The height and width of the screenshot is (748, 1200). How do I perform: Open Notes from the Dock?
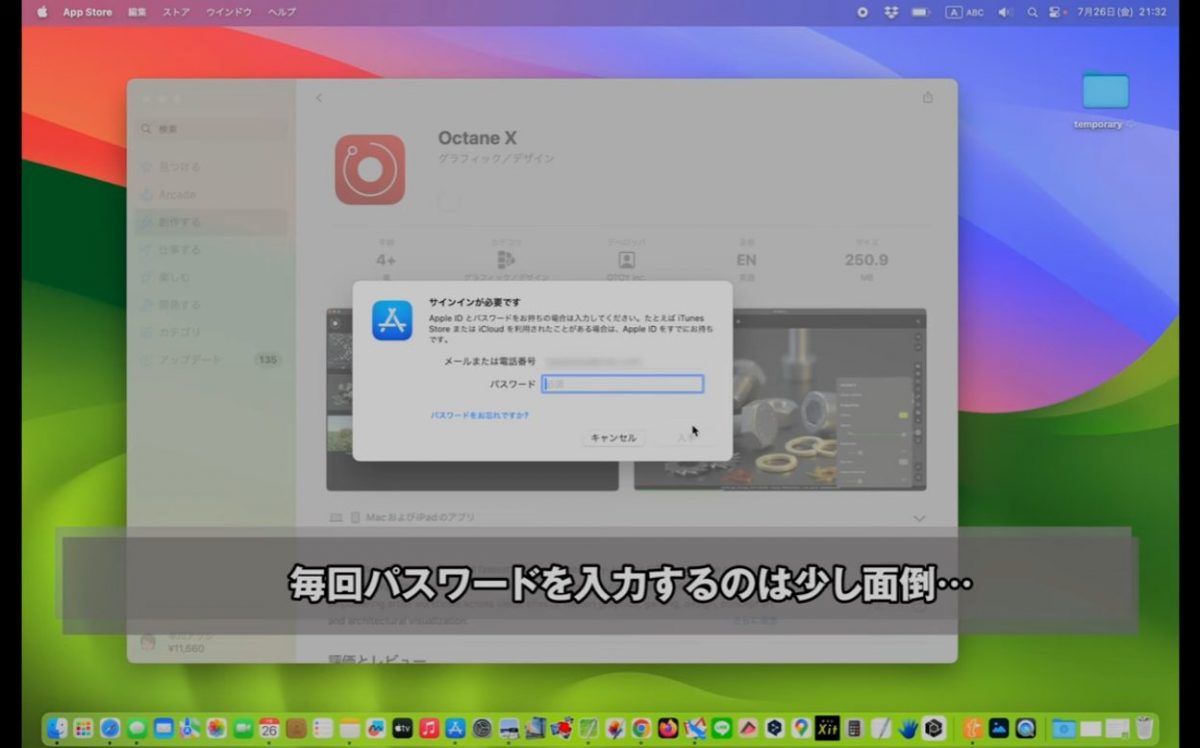pos(349,728)
